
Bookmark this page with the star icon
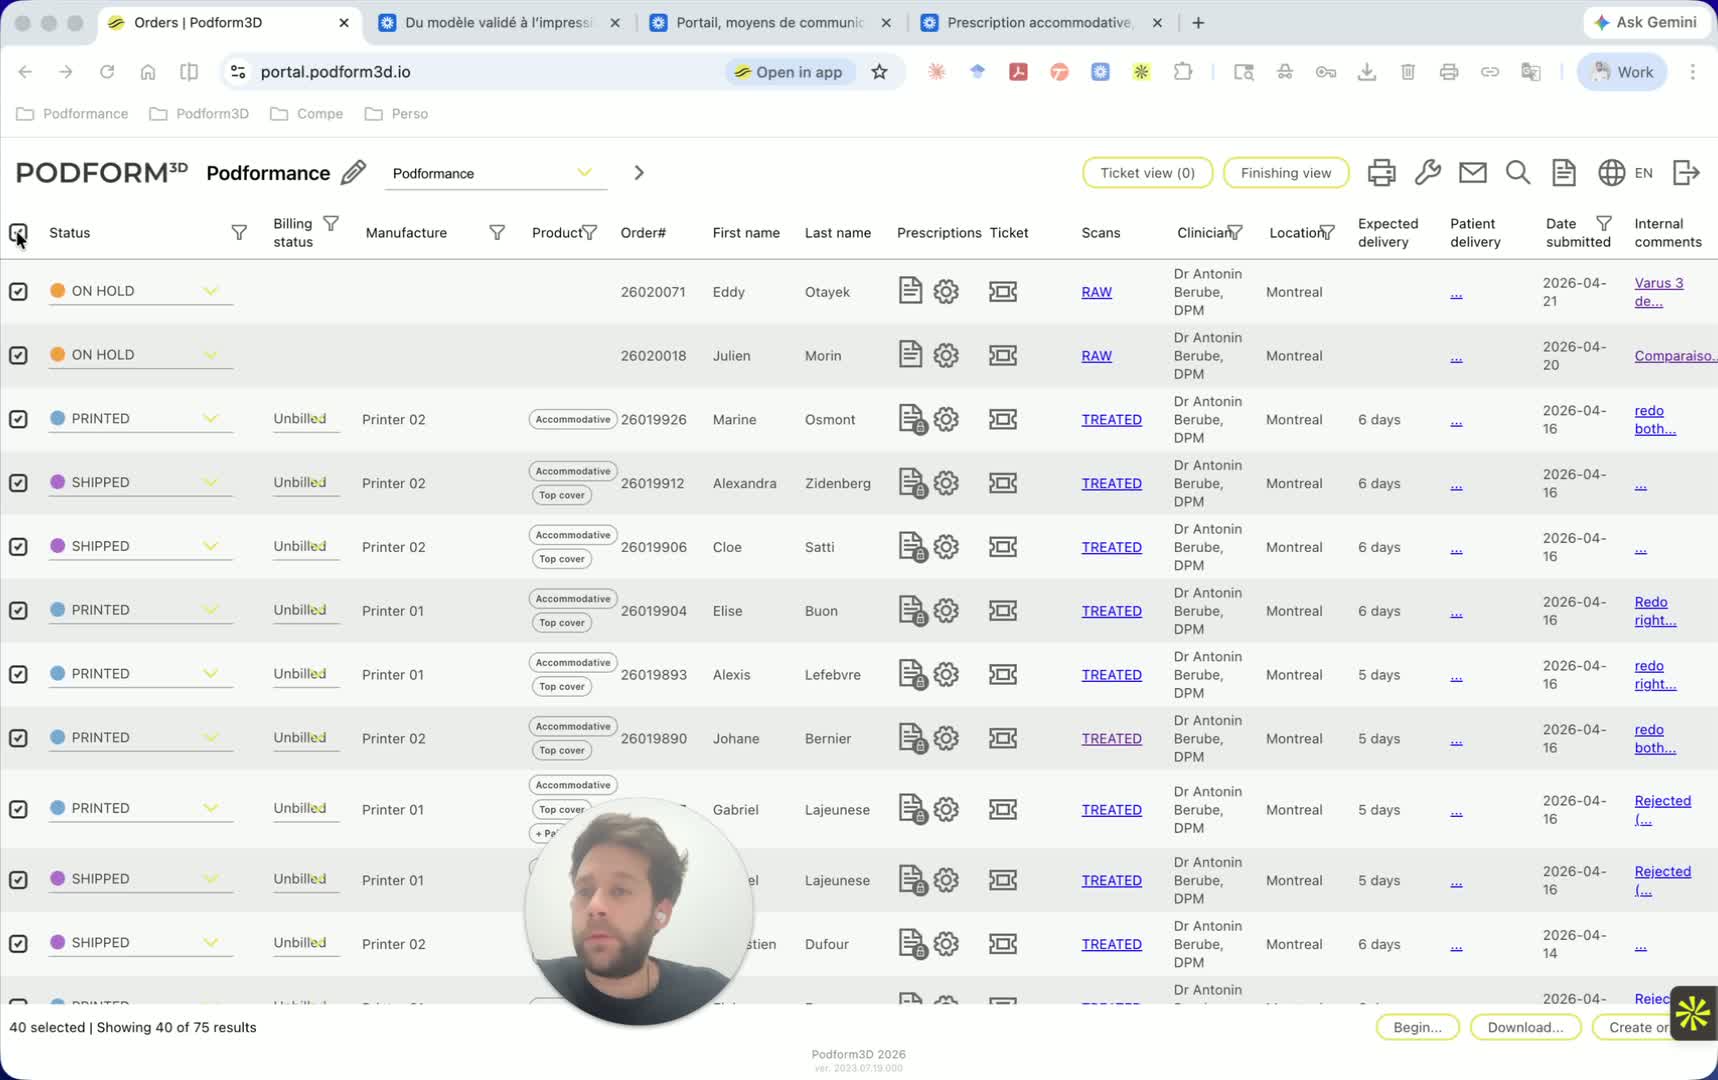(x=879, y=72)
